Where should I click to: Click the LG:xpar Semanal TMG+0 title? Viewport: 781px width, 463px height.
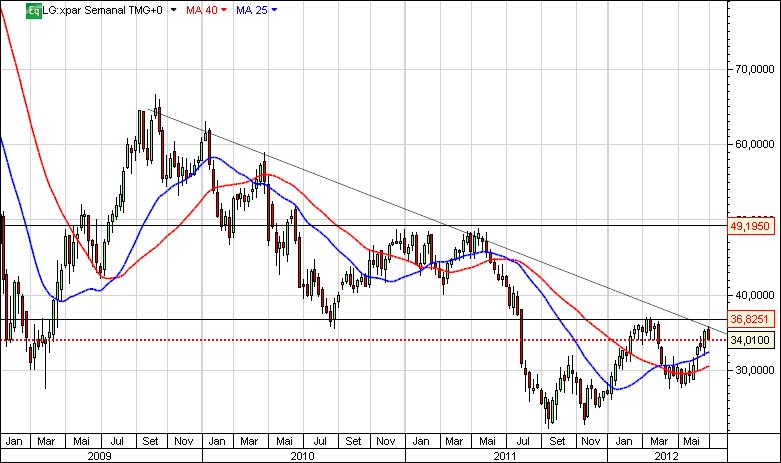(103, 10)
